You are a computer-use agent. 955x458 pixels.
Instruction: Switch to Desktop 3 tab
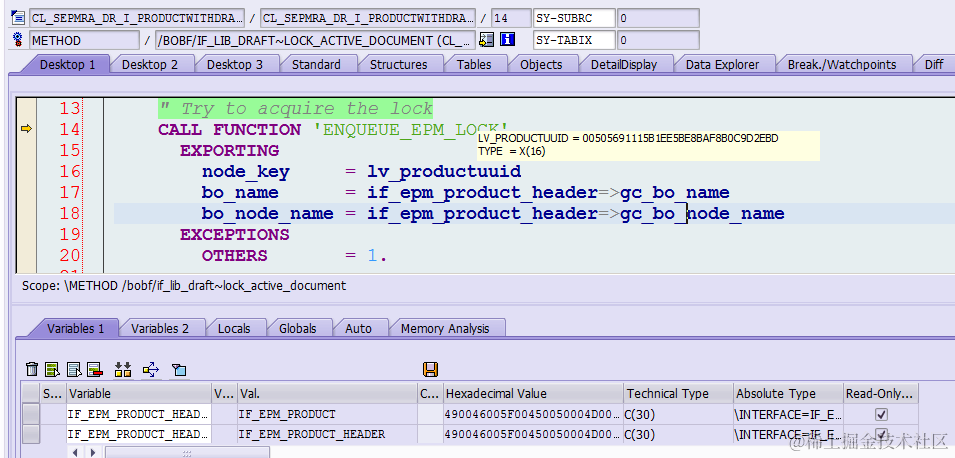[234, 64]
